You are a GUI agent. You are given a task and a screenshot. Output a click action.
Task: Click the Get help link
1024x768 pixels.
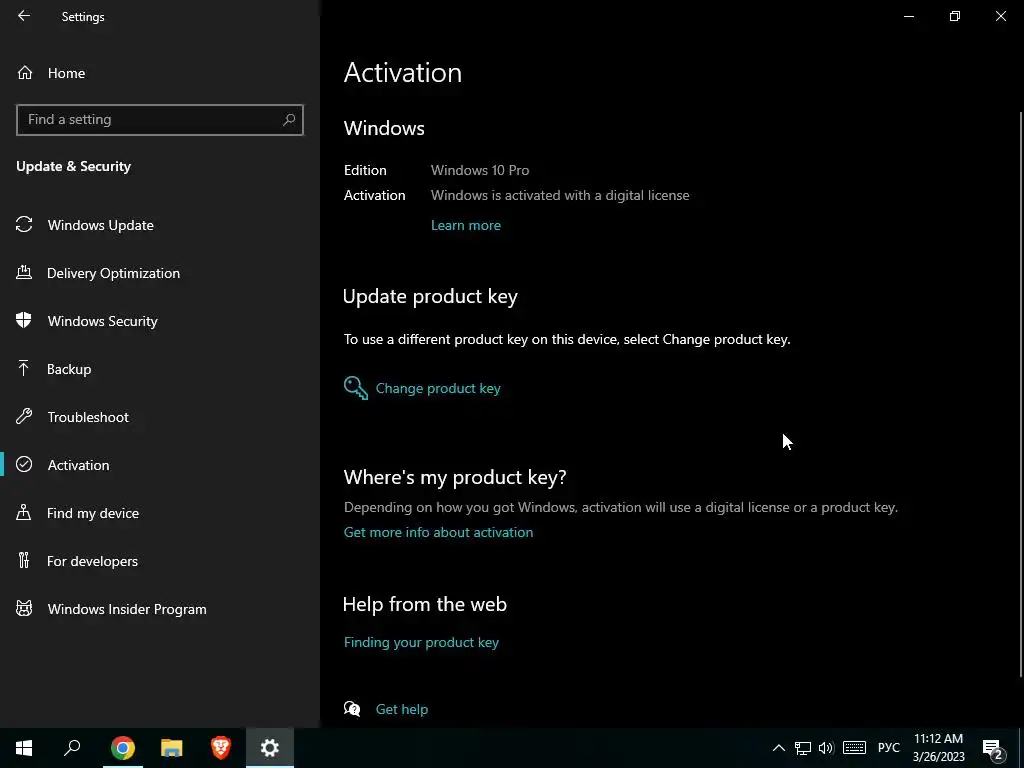(402, 709)
